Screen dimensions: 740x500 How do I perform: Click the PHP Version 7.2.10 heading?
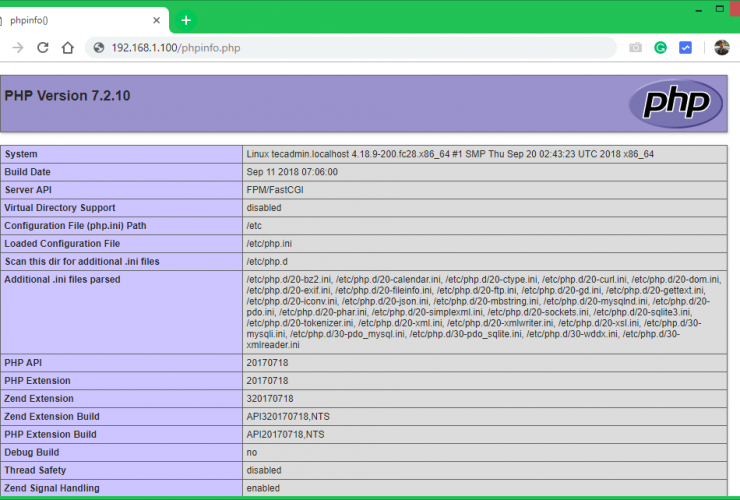(67, 96)
